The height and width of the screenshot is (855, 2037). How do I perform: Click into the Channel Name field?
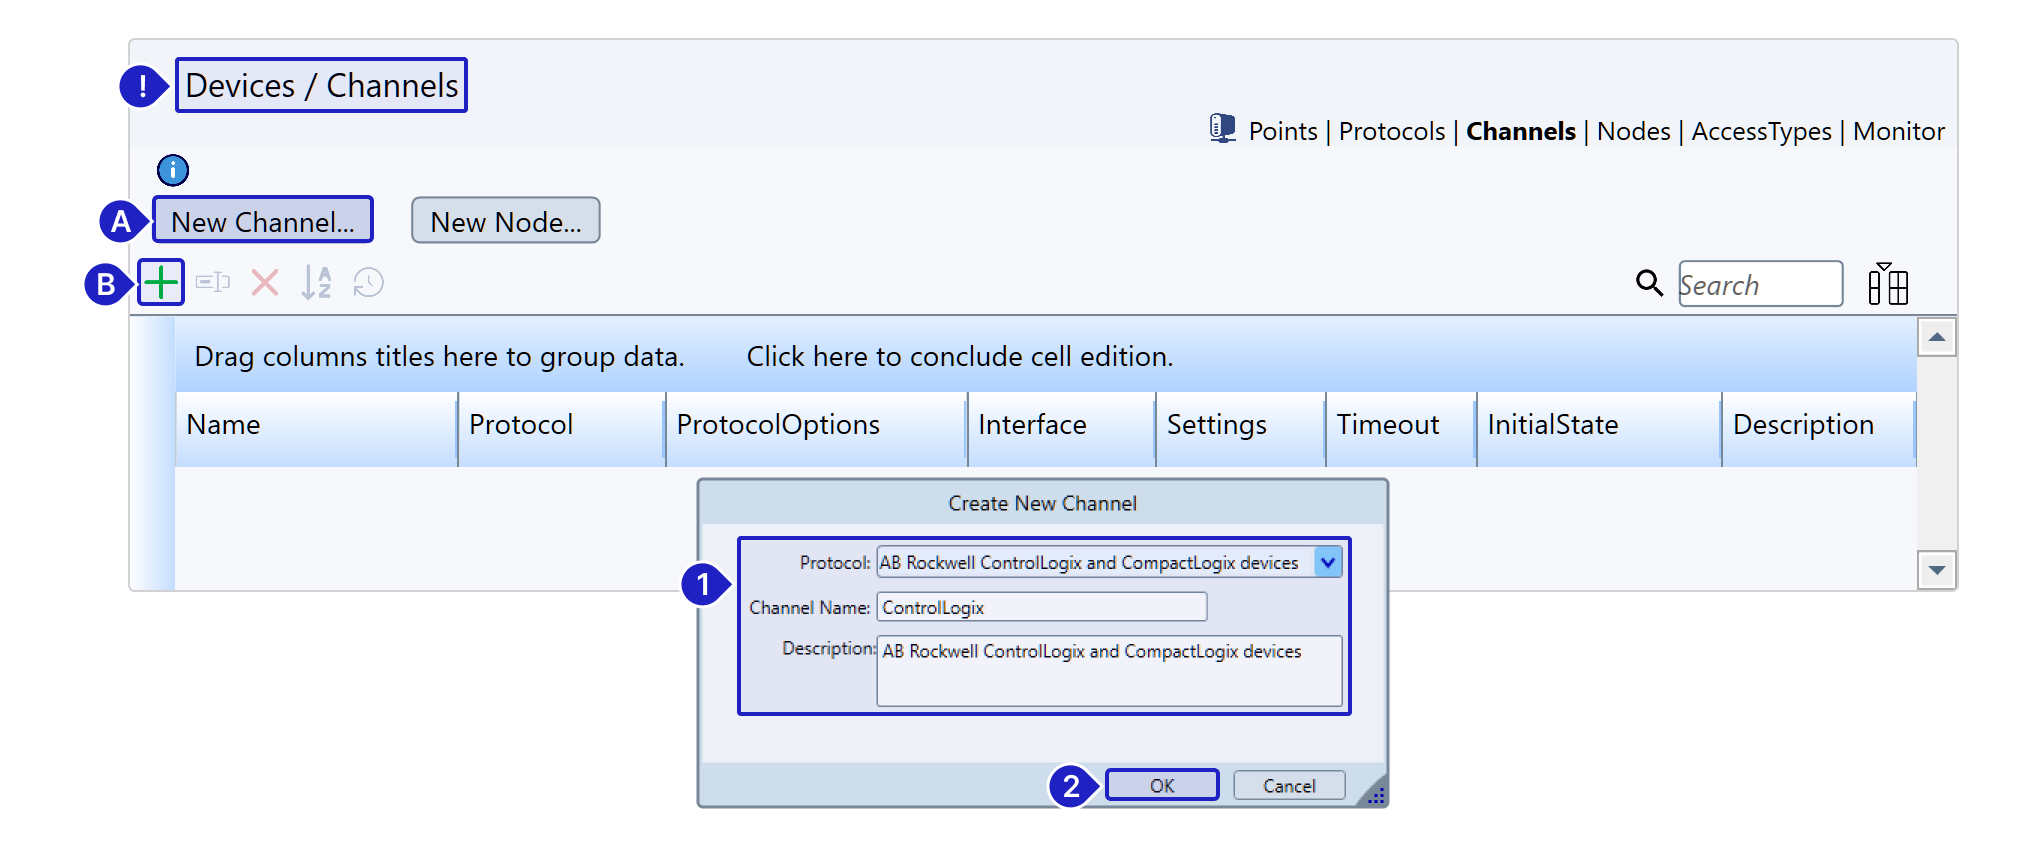point(1040,607)
